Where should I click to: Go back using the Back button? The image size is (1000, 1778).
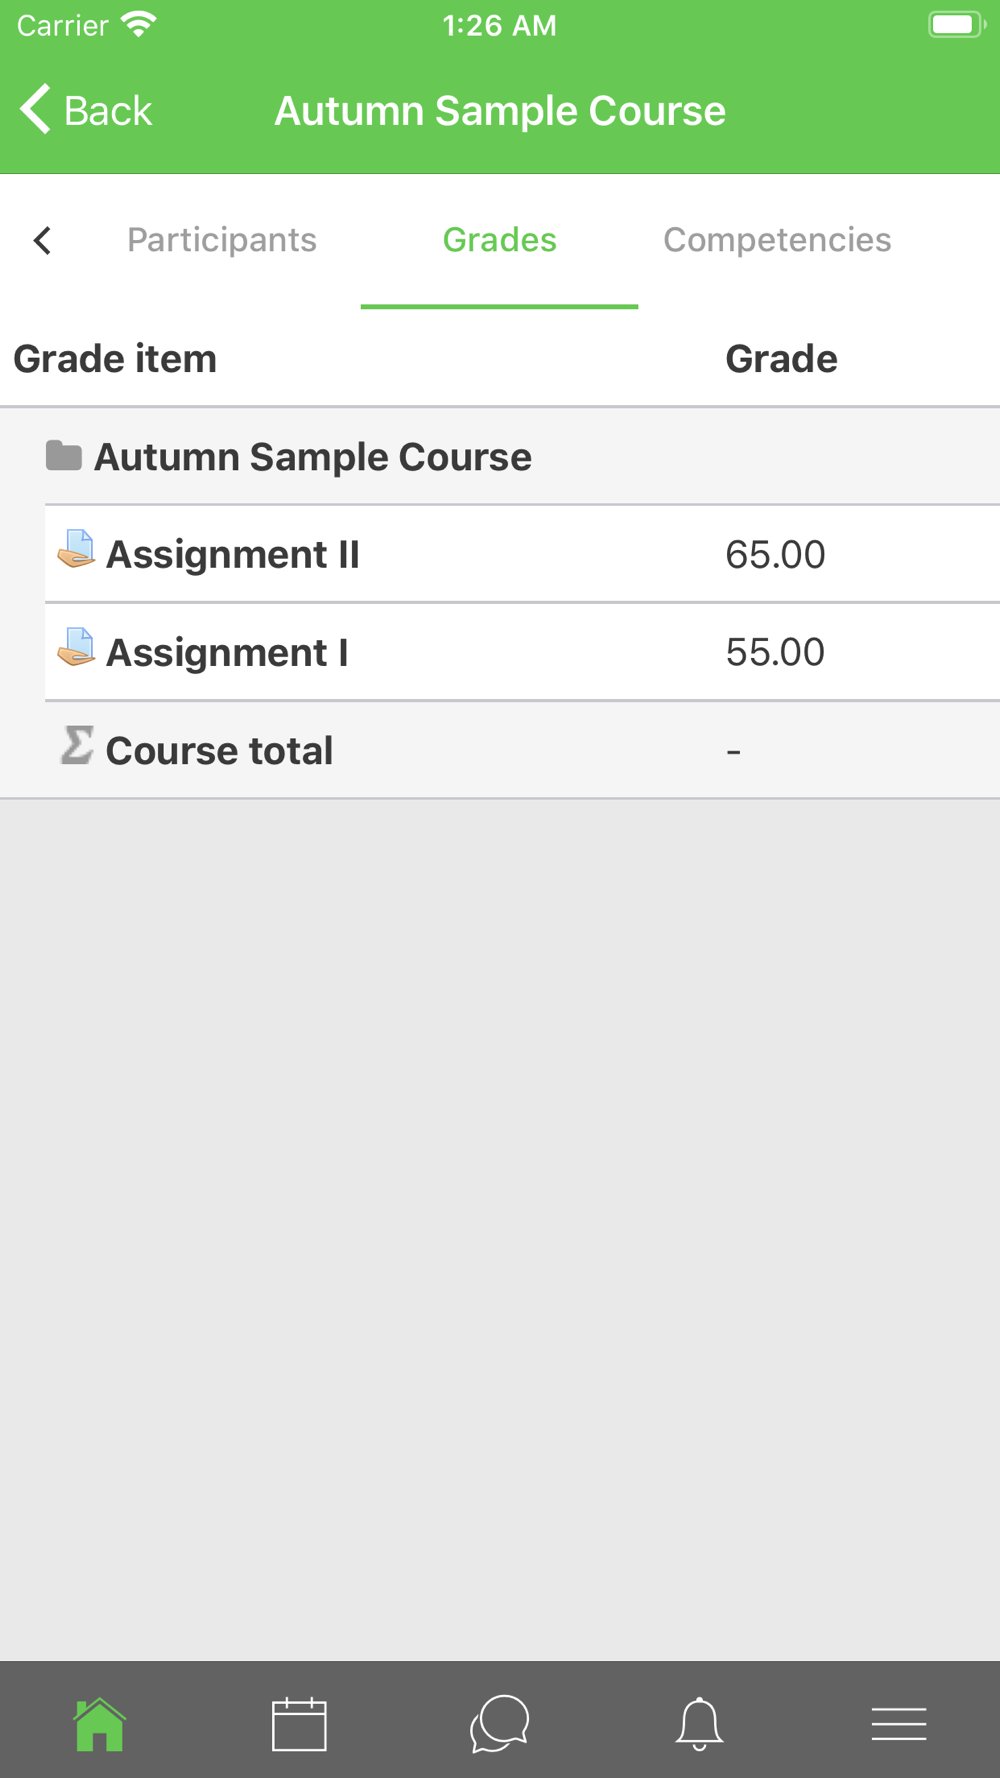[x=87, y=110]
